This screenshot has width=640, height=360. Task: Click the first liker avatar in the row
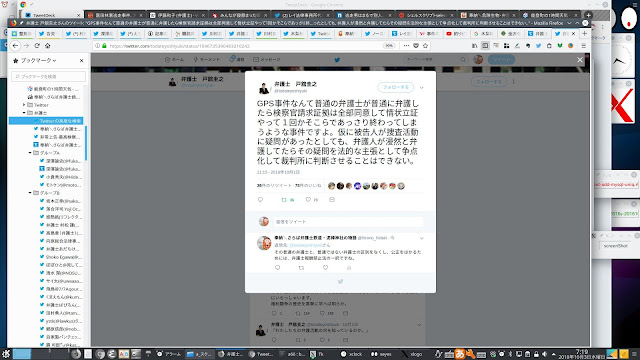point(331,186)
